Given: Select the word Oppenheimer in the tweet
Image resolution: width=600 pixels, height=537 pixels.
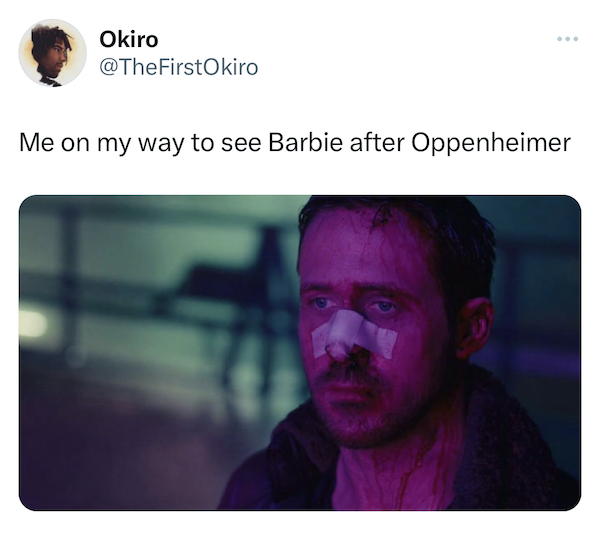Looking at the screenshot, I should 491,143.
